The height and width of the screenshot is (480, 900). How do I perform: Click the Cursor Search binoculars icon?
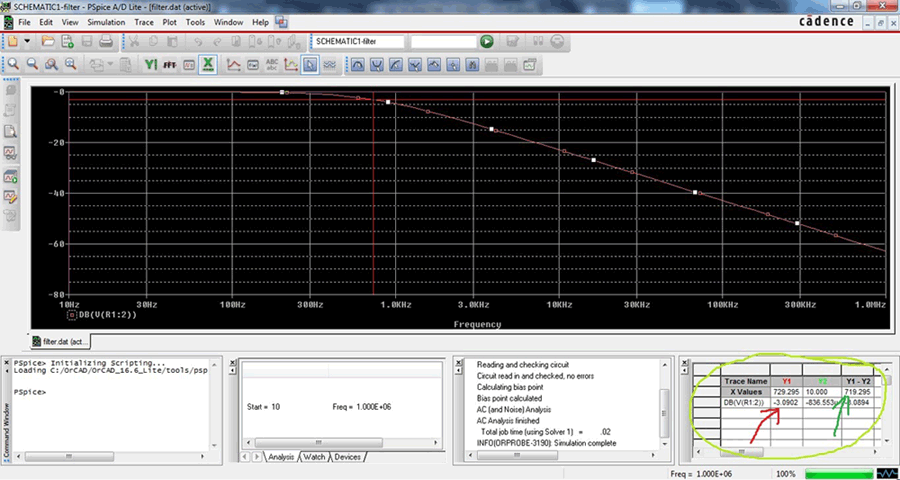pyautogui.click(x=472, y=65)
